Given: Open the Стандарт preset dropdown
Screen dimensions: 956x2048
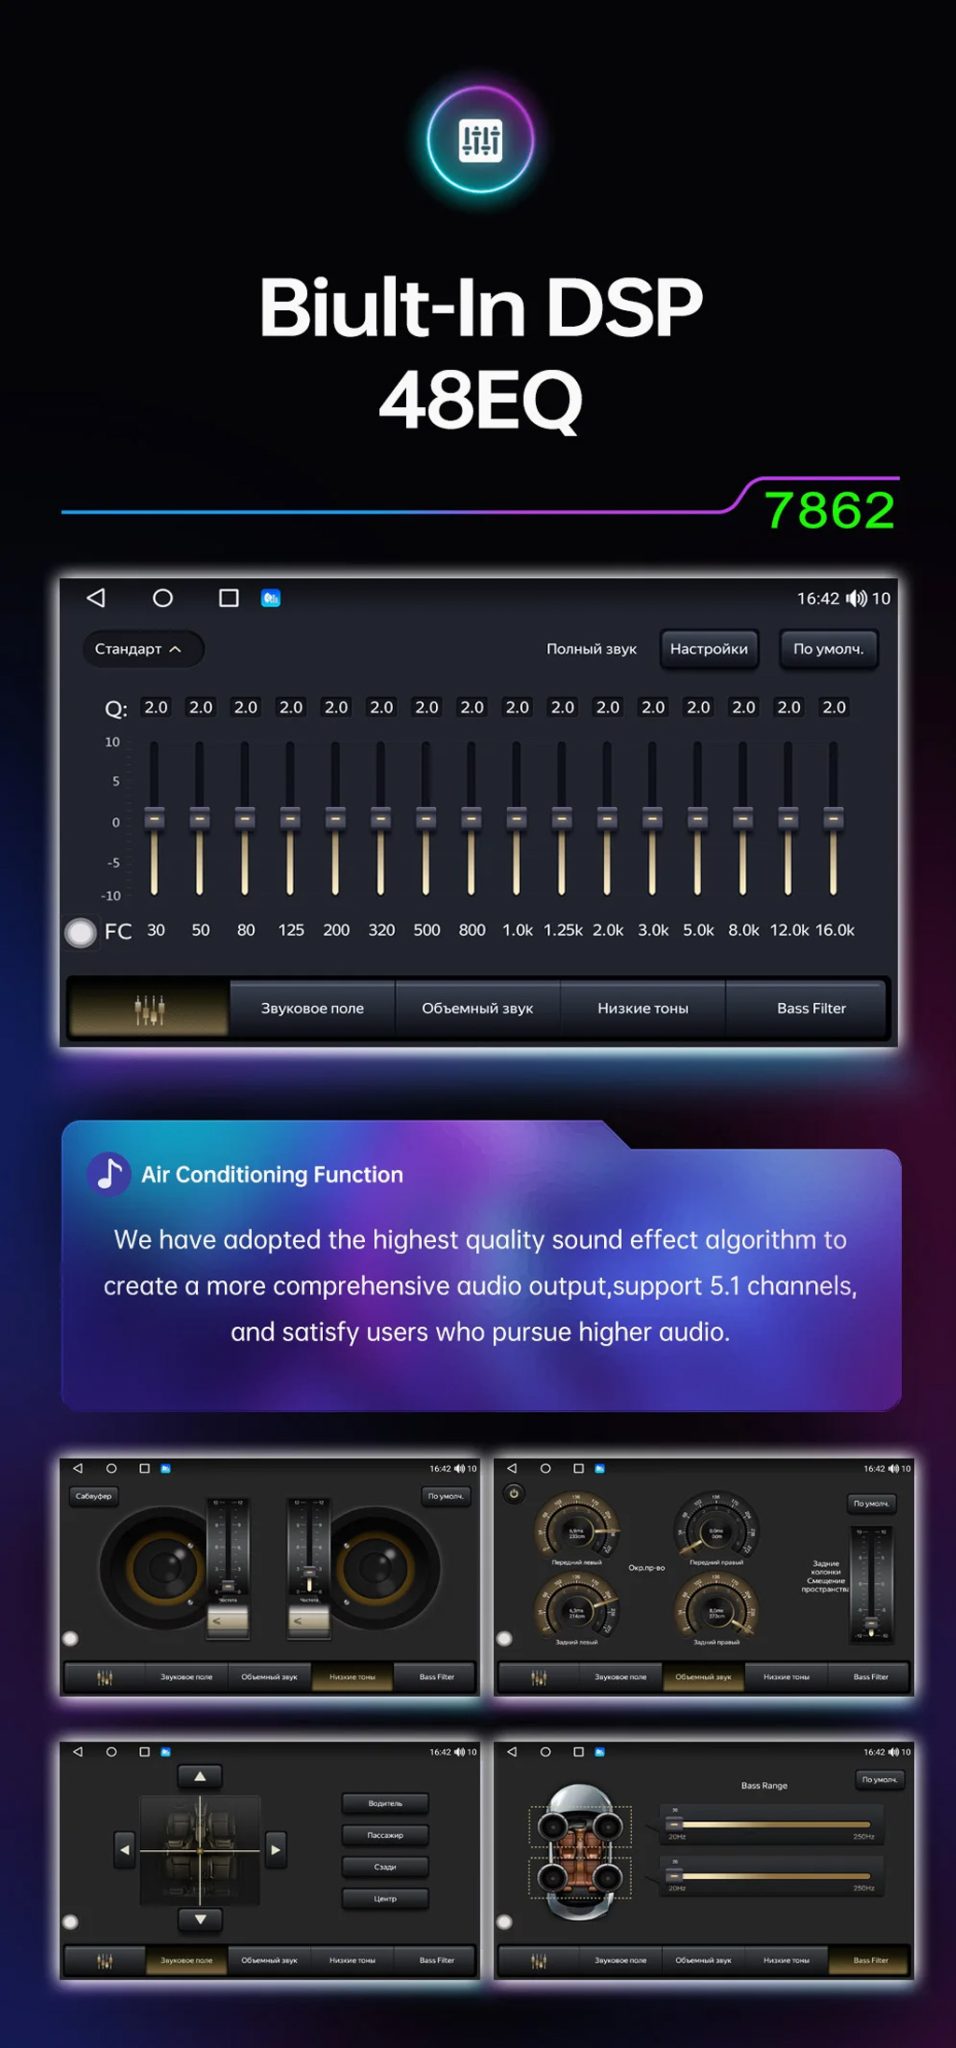Looking at the screenshot, I should pos(142,649).
